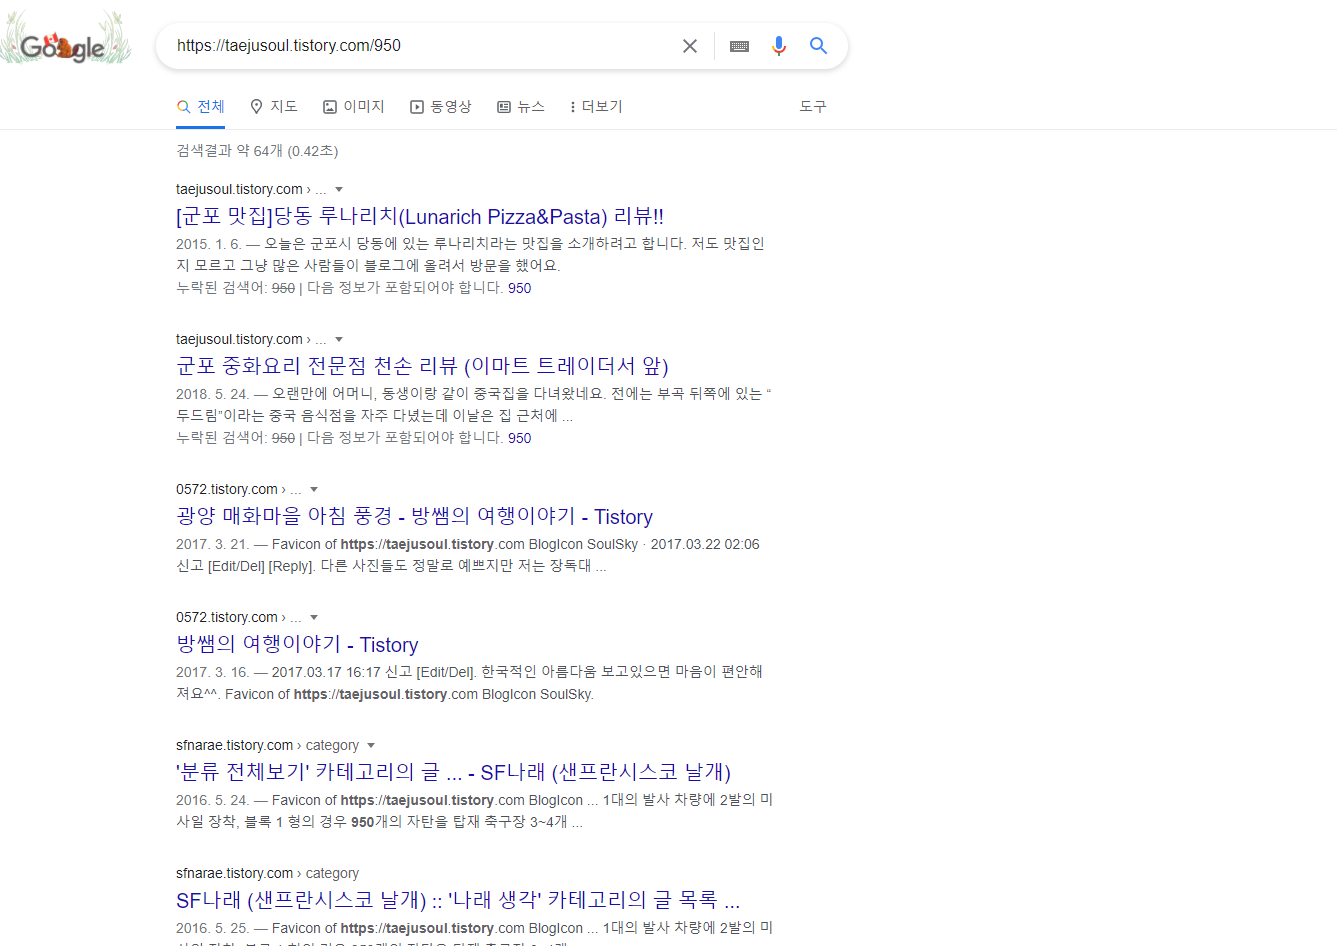Open '분류 전체보기' 카테고리의 글 result
The image size is (1337, 946).
point(453,772)
